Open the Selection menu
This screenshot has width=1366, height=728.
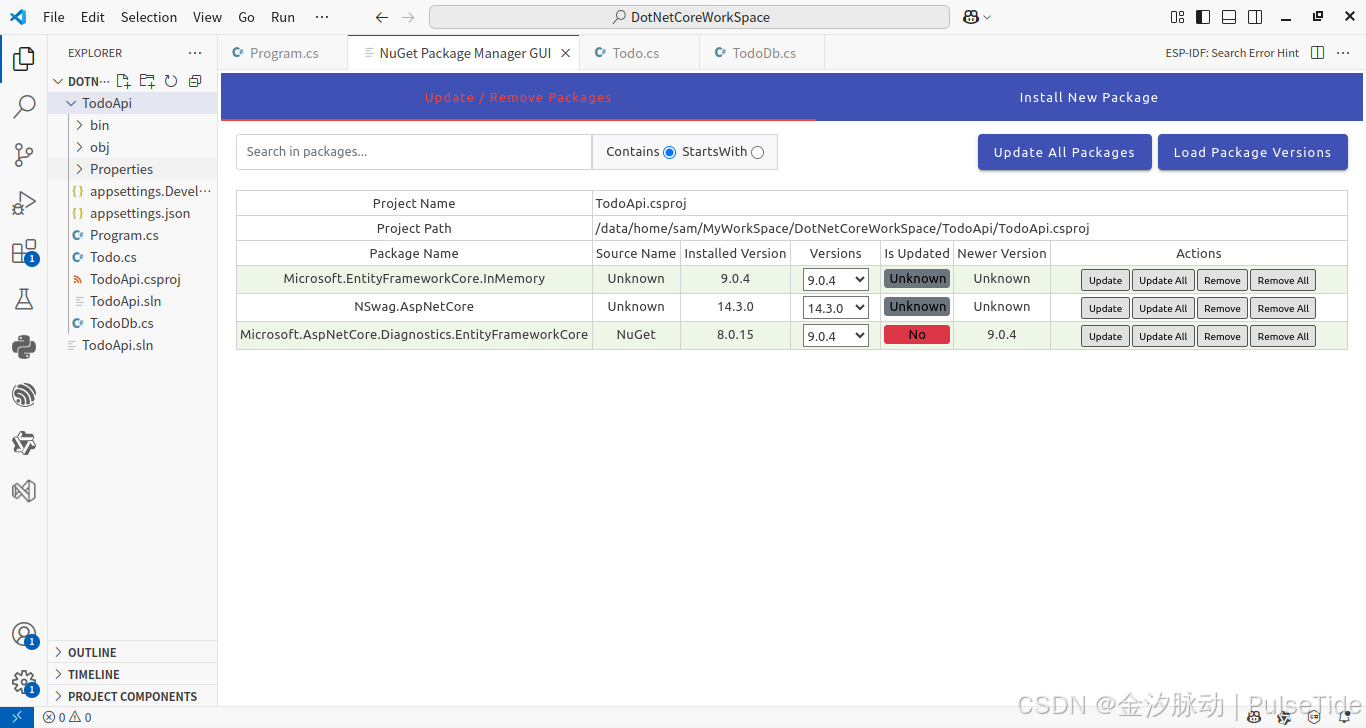coord(149,17)
